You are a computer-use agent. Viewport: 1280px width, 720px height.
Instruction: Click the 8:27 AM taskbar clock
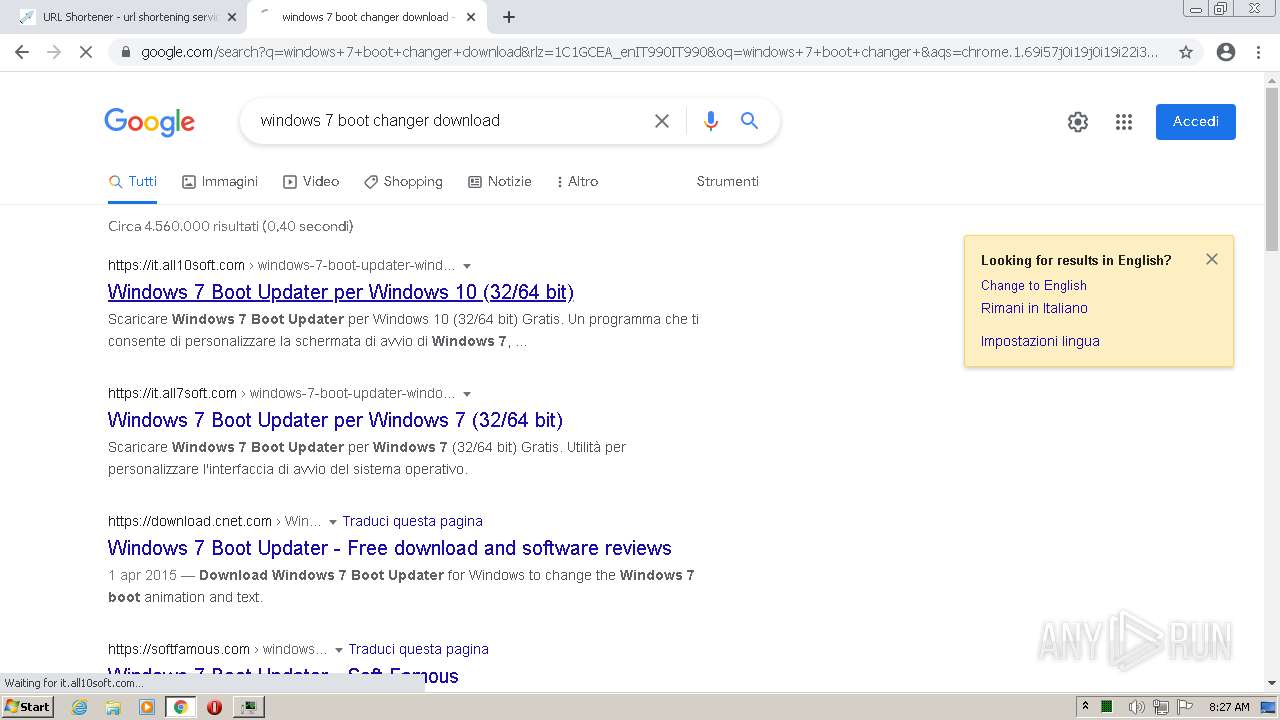(x=1229, y=707)
